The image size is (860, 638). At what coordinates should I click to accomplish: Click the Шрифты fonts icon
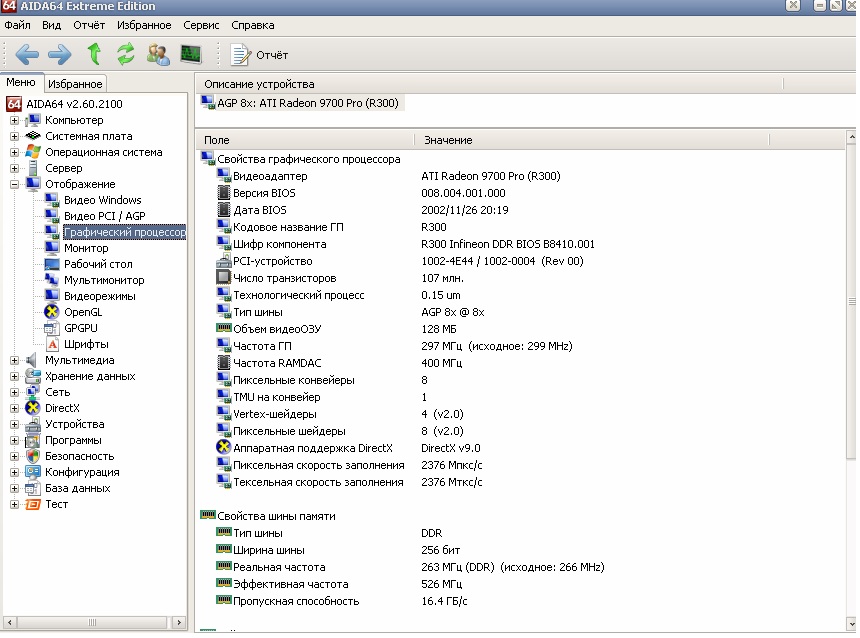pos(52,344)
